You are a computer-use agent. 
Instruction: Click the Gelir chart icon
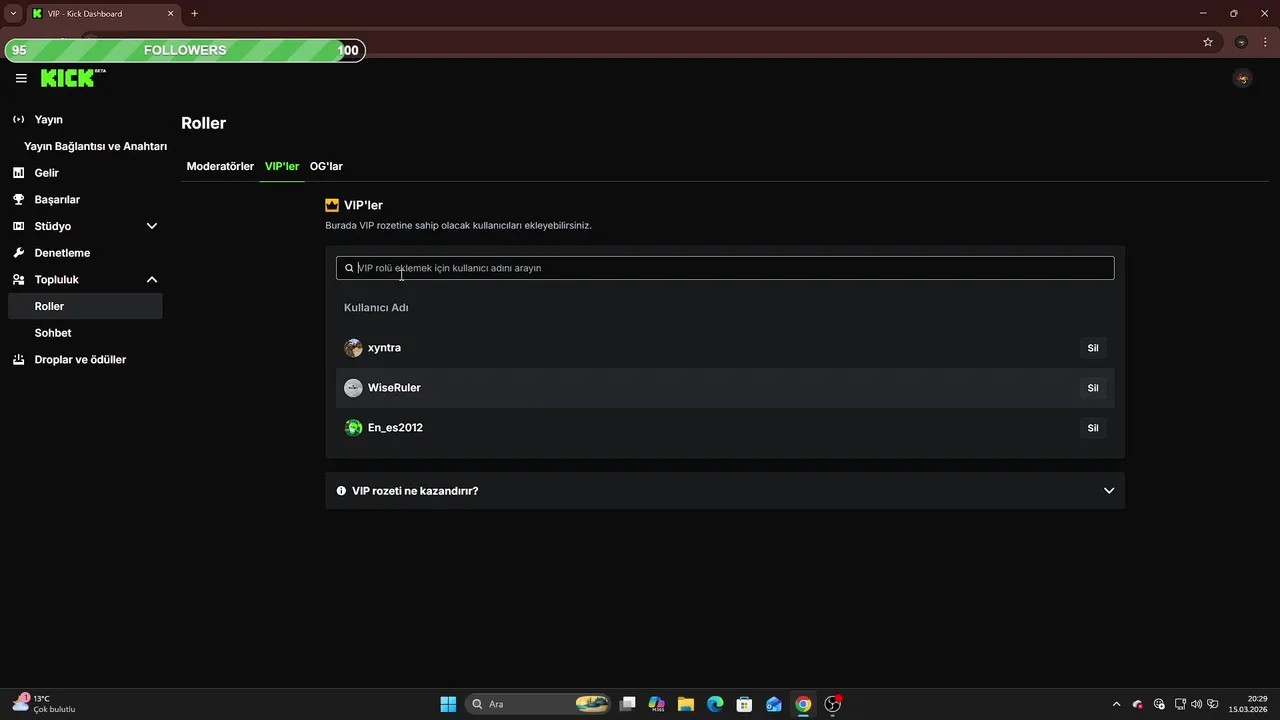pos(18,173)
